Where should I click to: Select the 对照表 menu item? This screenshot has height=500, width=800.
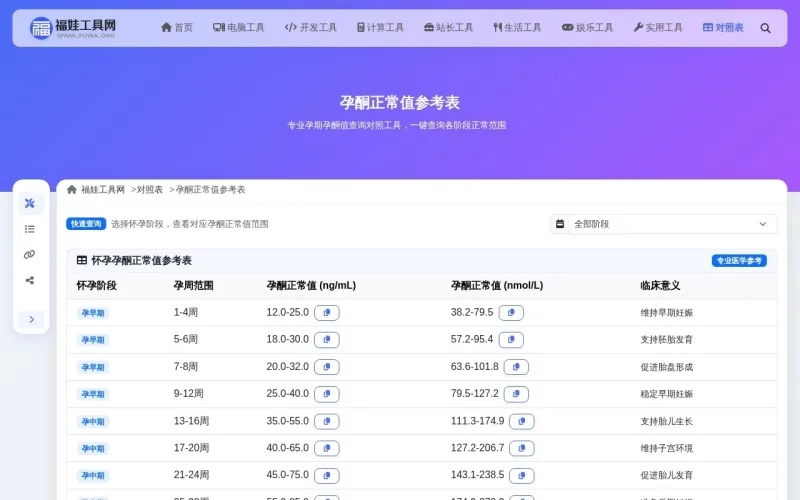point(723,28)
